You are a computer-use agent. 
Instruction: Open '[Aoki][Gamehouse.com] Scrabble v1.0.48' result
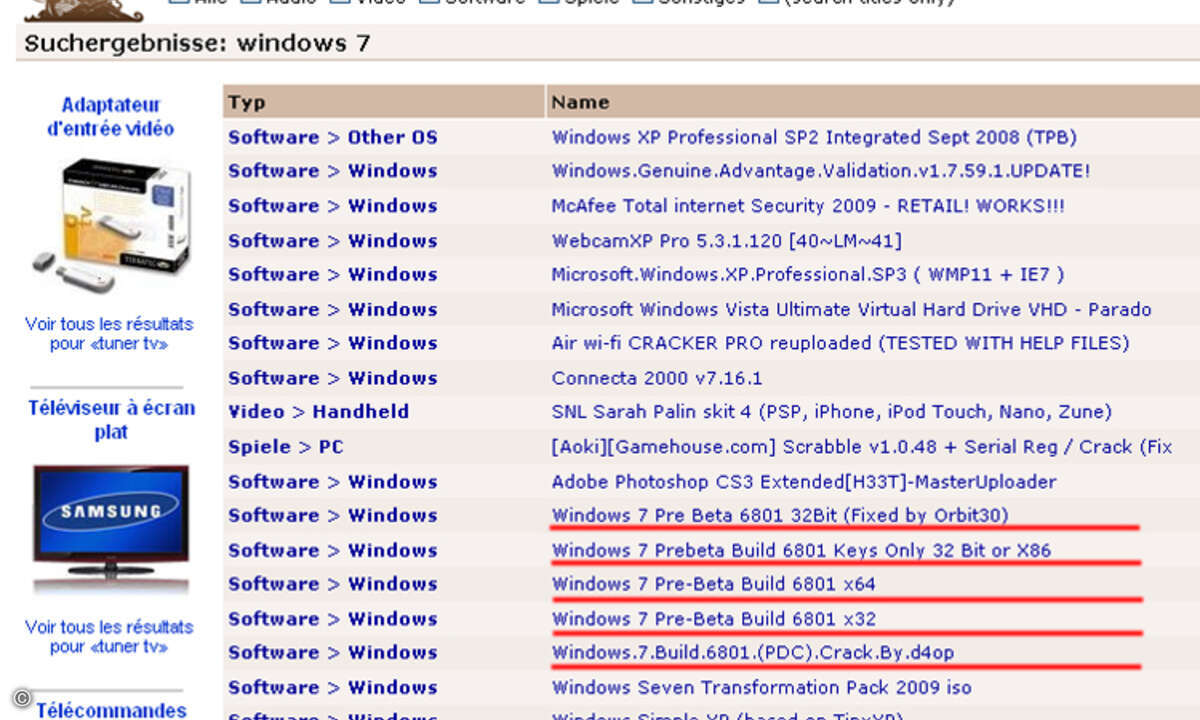click(x=861, y=447)
